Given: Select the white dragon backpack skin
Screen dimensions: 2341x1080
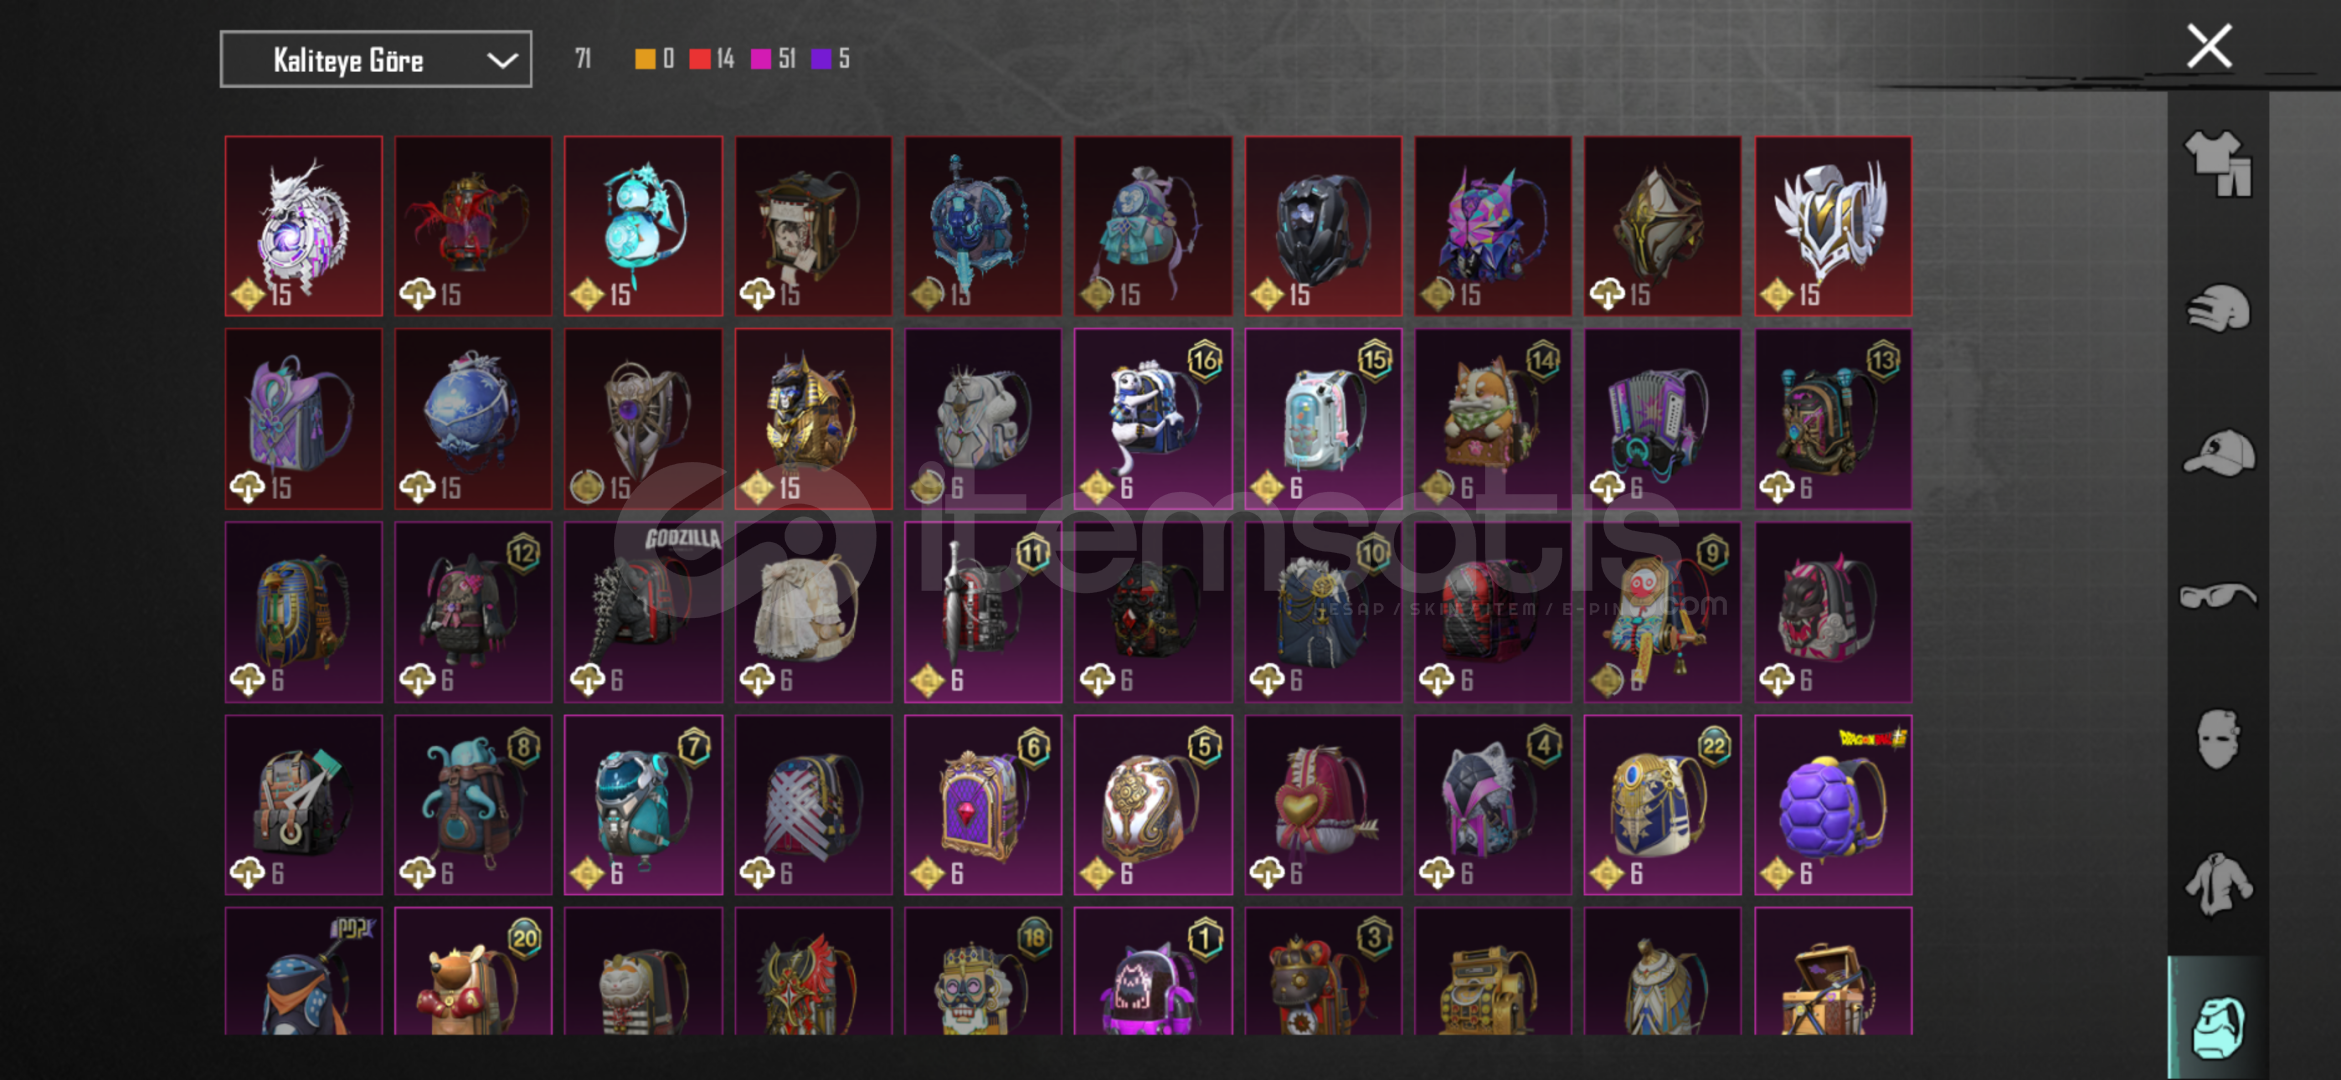Looking at the screenshot, I should tap(304, 226).
